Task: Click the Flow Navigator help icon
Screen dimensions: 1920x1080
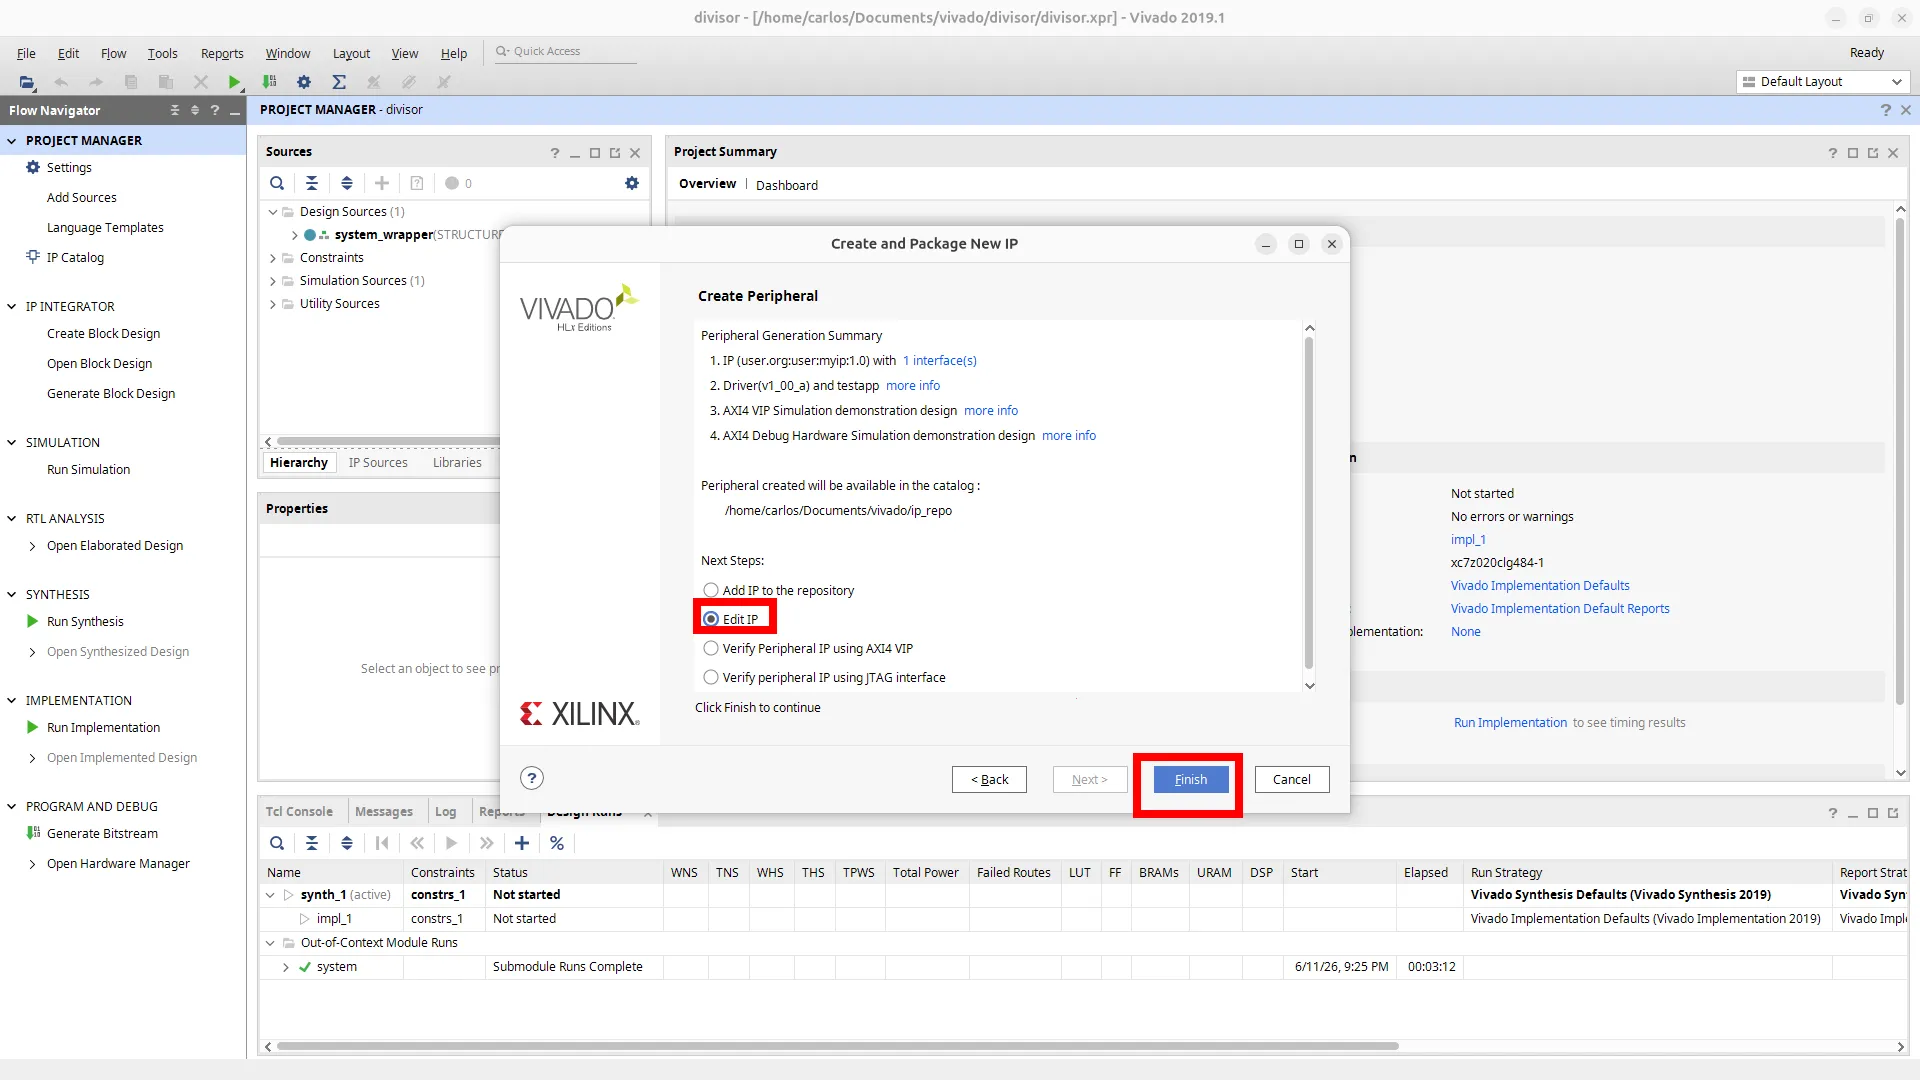Action: coord(215,110)
